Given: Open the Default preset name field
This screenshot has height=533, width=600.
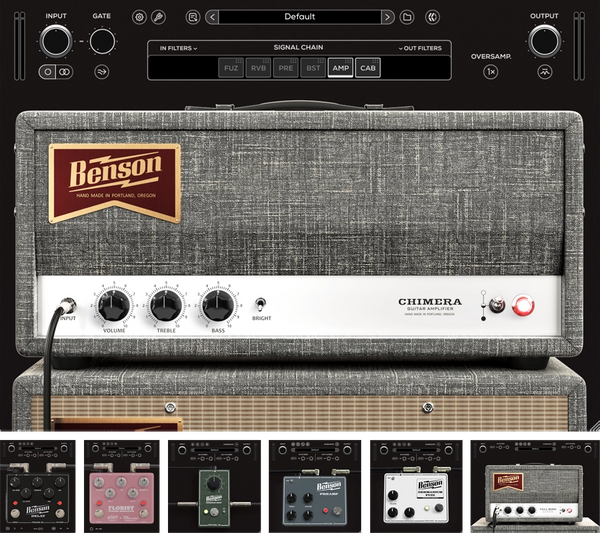Looking at the screenshot, I should (x=300, y=17).
